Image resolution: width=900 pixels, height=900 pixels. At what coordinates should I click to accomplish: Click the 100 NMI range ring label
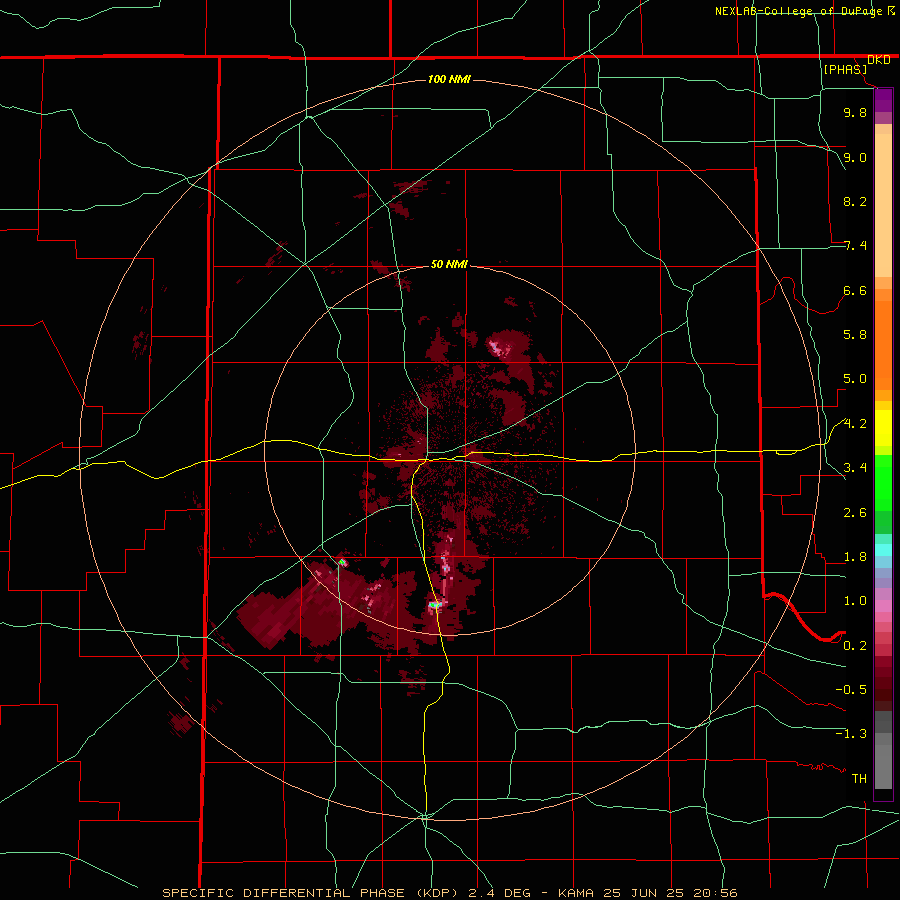(449, 79)
